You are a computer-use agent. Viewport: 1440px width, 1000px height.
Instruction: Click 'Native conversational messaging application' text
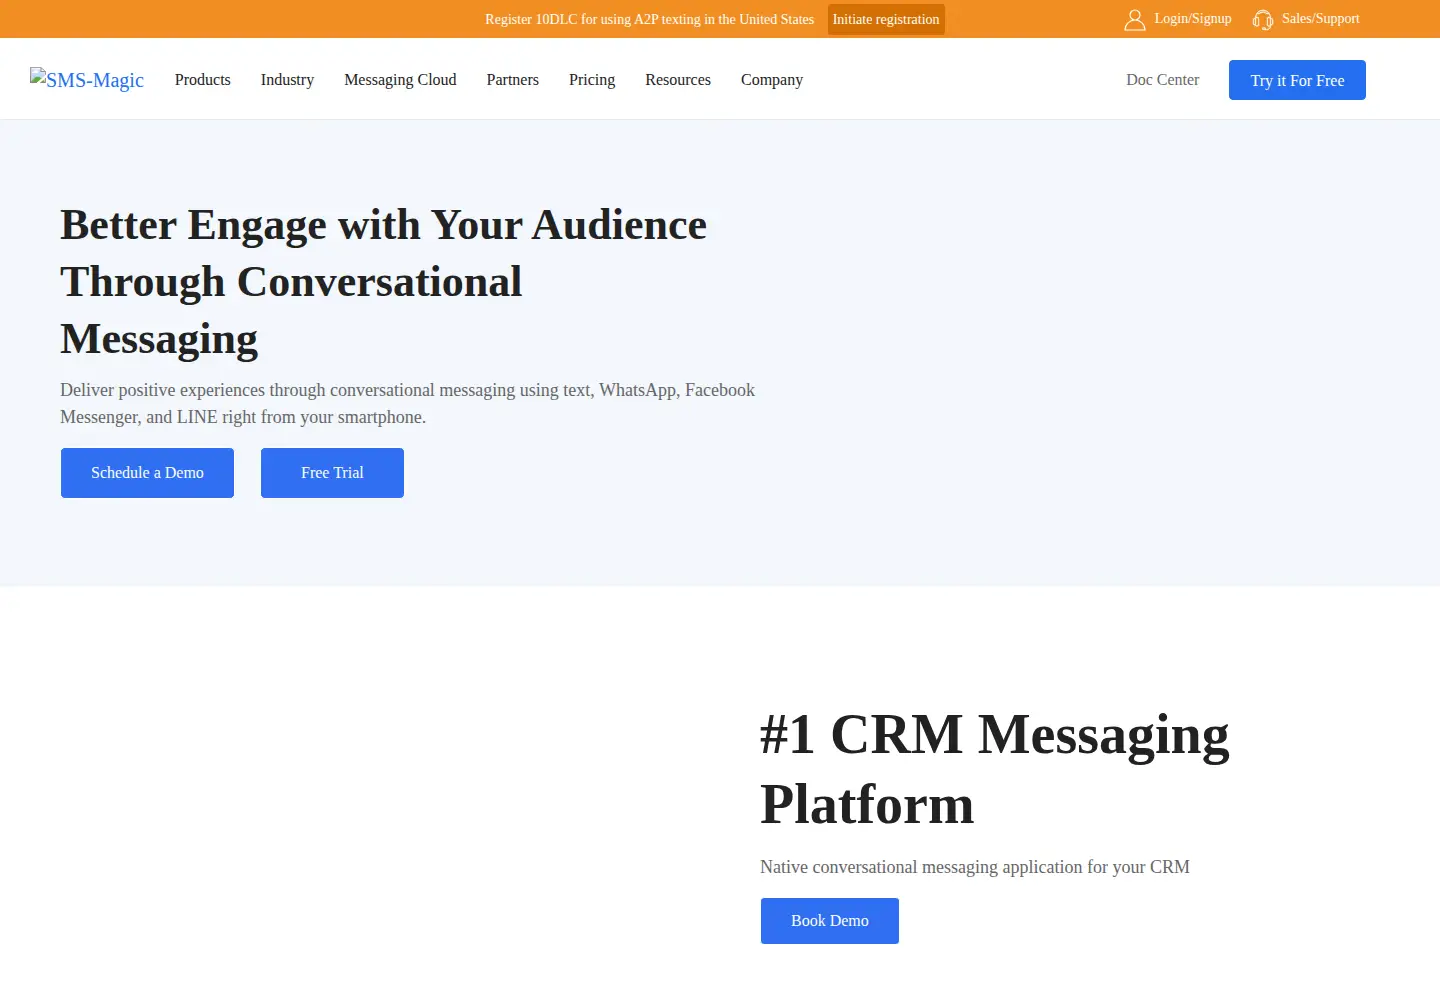click(975, 867)
